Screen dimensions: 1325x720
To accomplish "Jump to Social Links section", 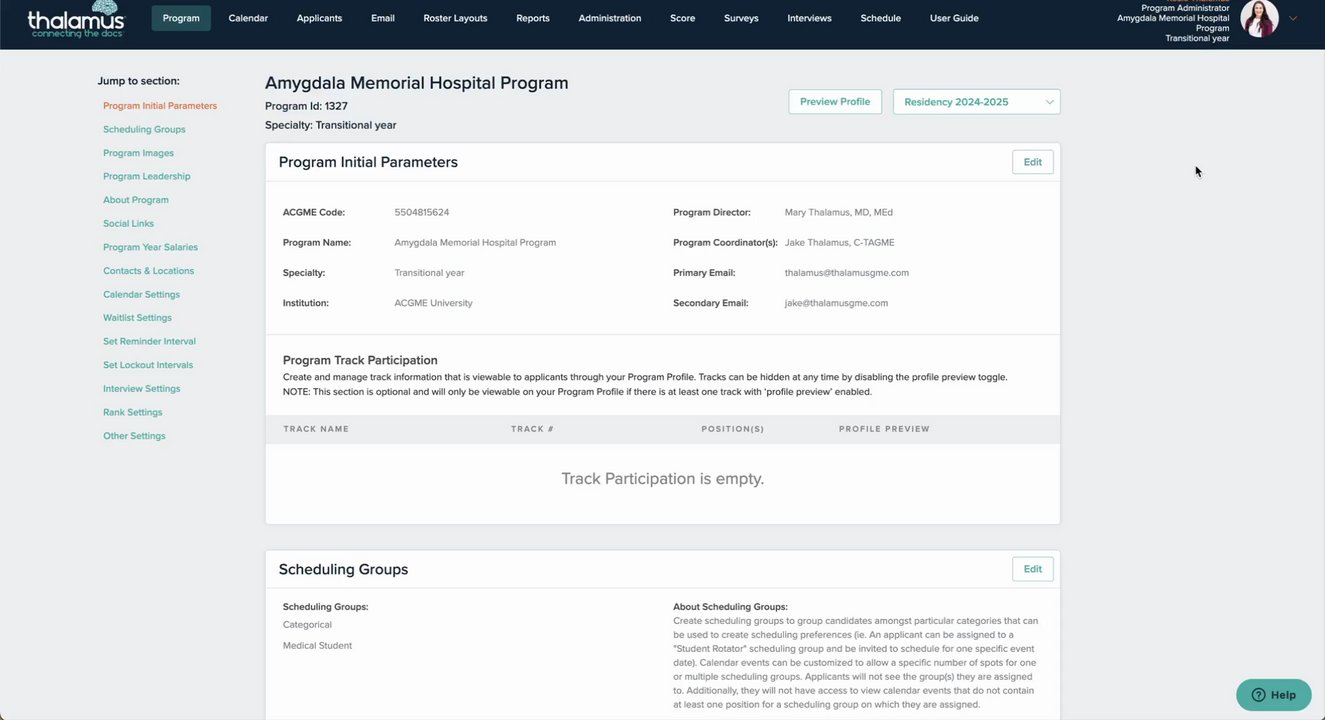I will [x=128, y=224].
